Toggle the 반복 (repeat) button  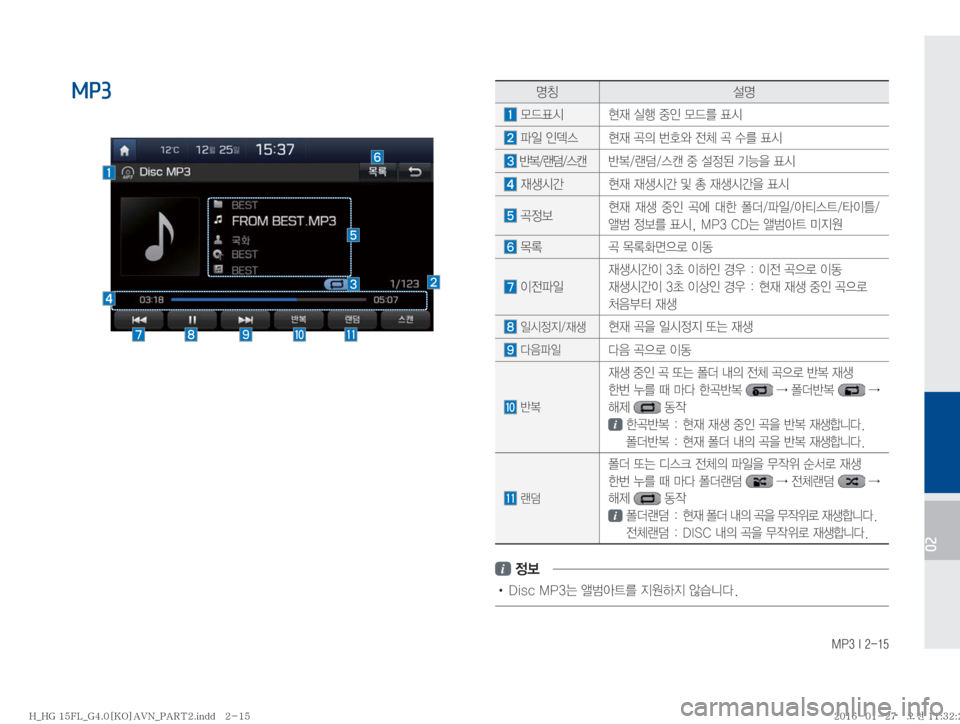tap(299, 319)
